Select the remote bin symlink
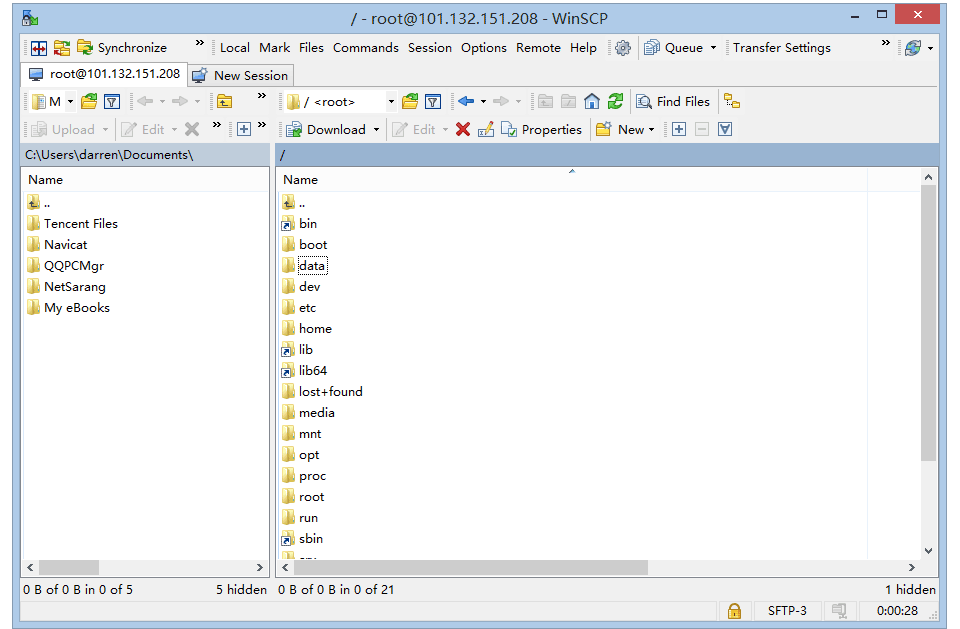The height and width of the screenshot is (629, 960). coord(308,224)
